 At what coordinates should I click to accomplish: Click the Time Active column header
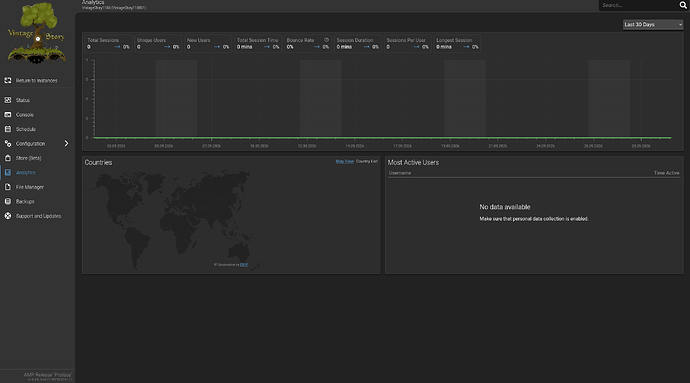click(x=666, y=173)
